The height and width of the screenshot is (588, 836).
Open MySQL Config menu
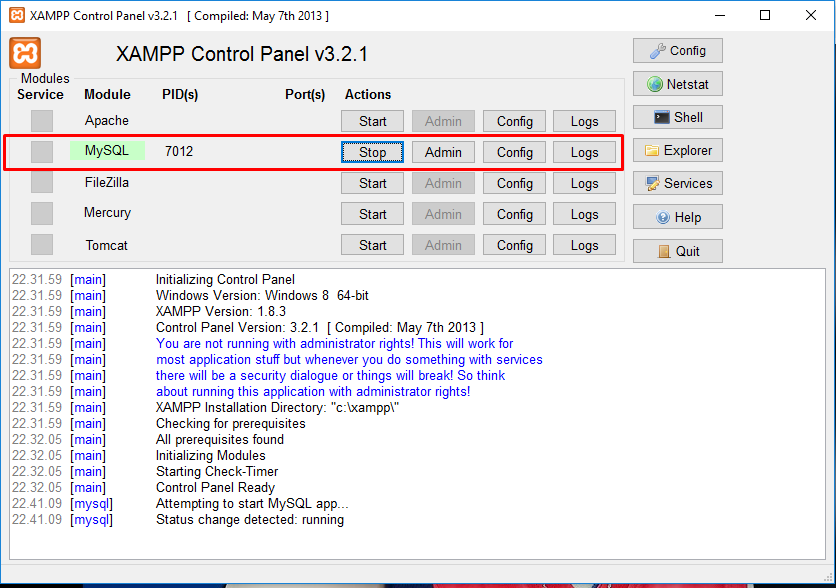515,152
